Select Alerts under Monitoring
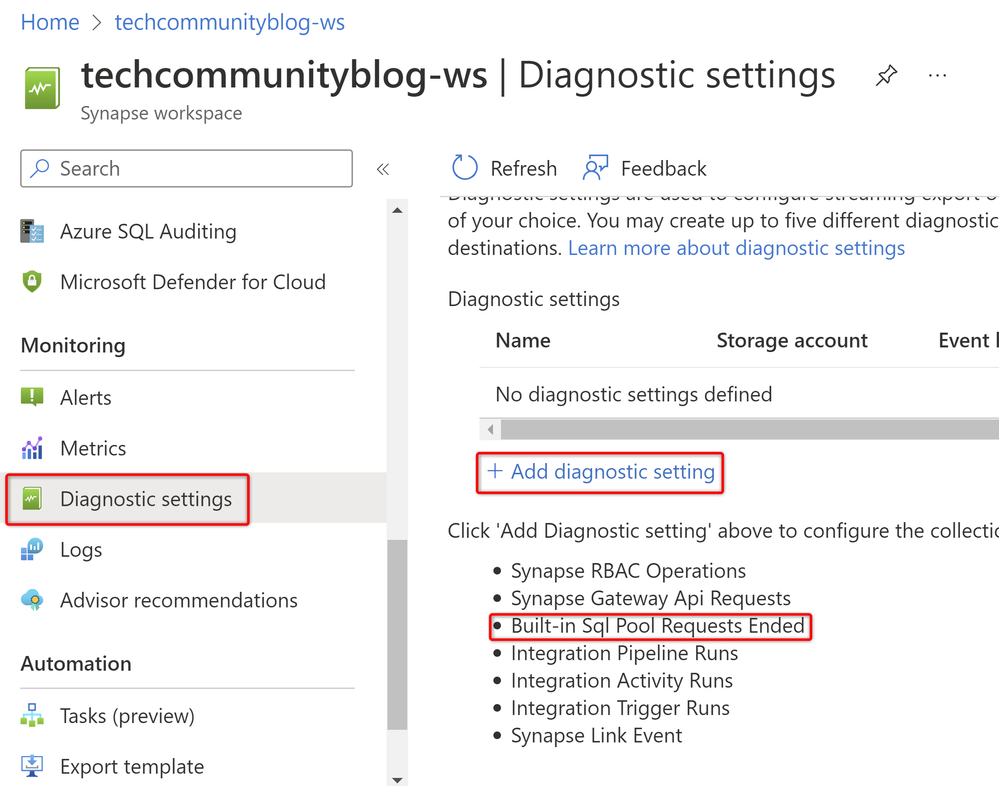This screenshot has width=999, height=786. [85, 397]
